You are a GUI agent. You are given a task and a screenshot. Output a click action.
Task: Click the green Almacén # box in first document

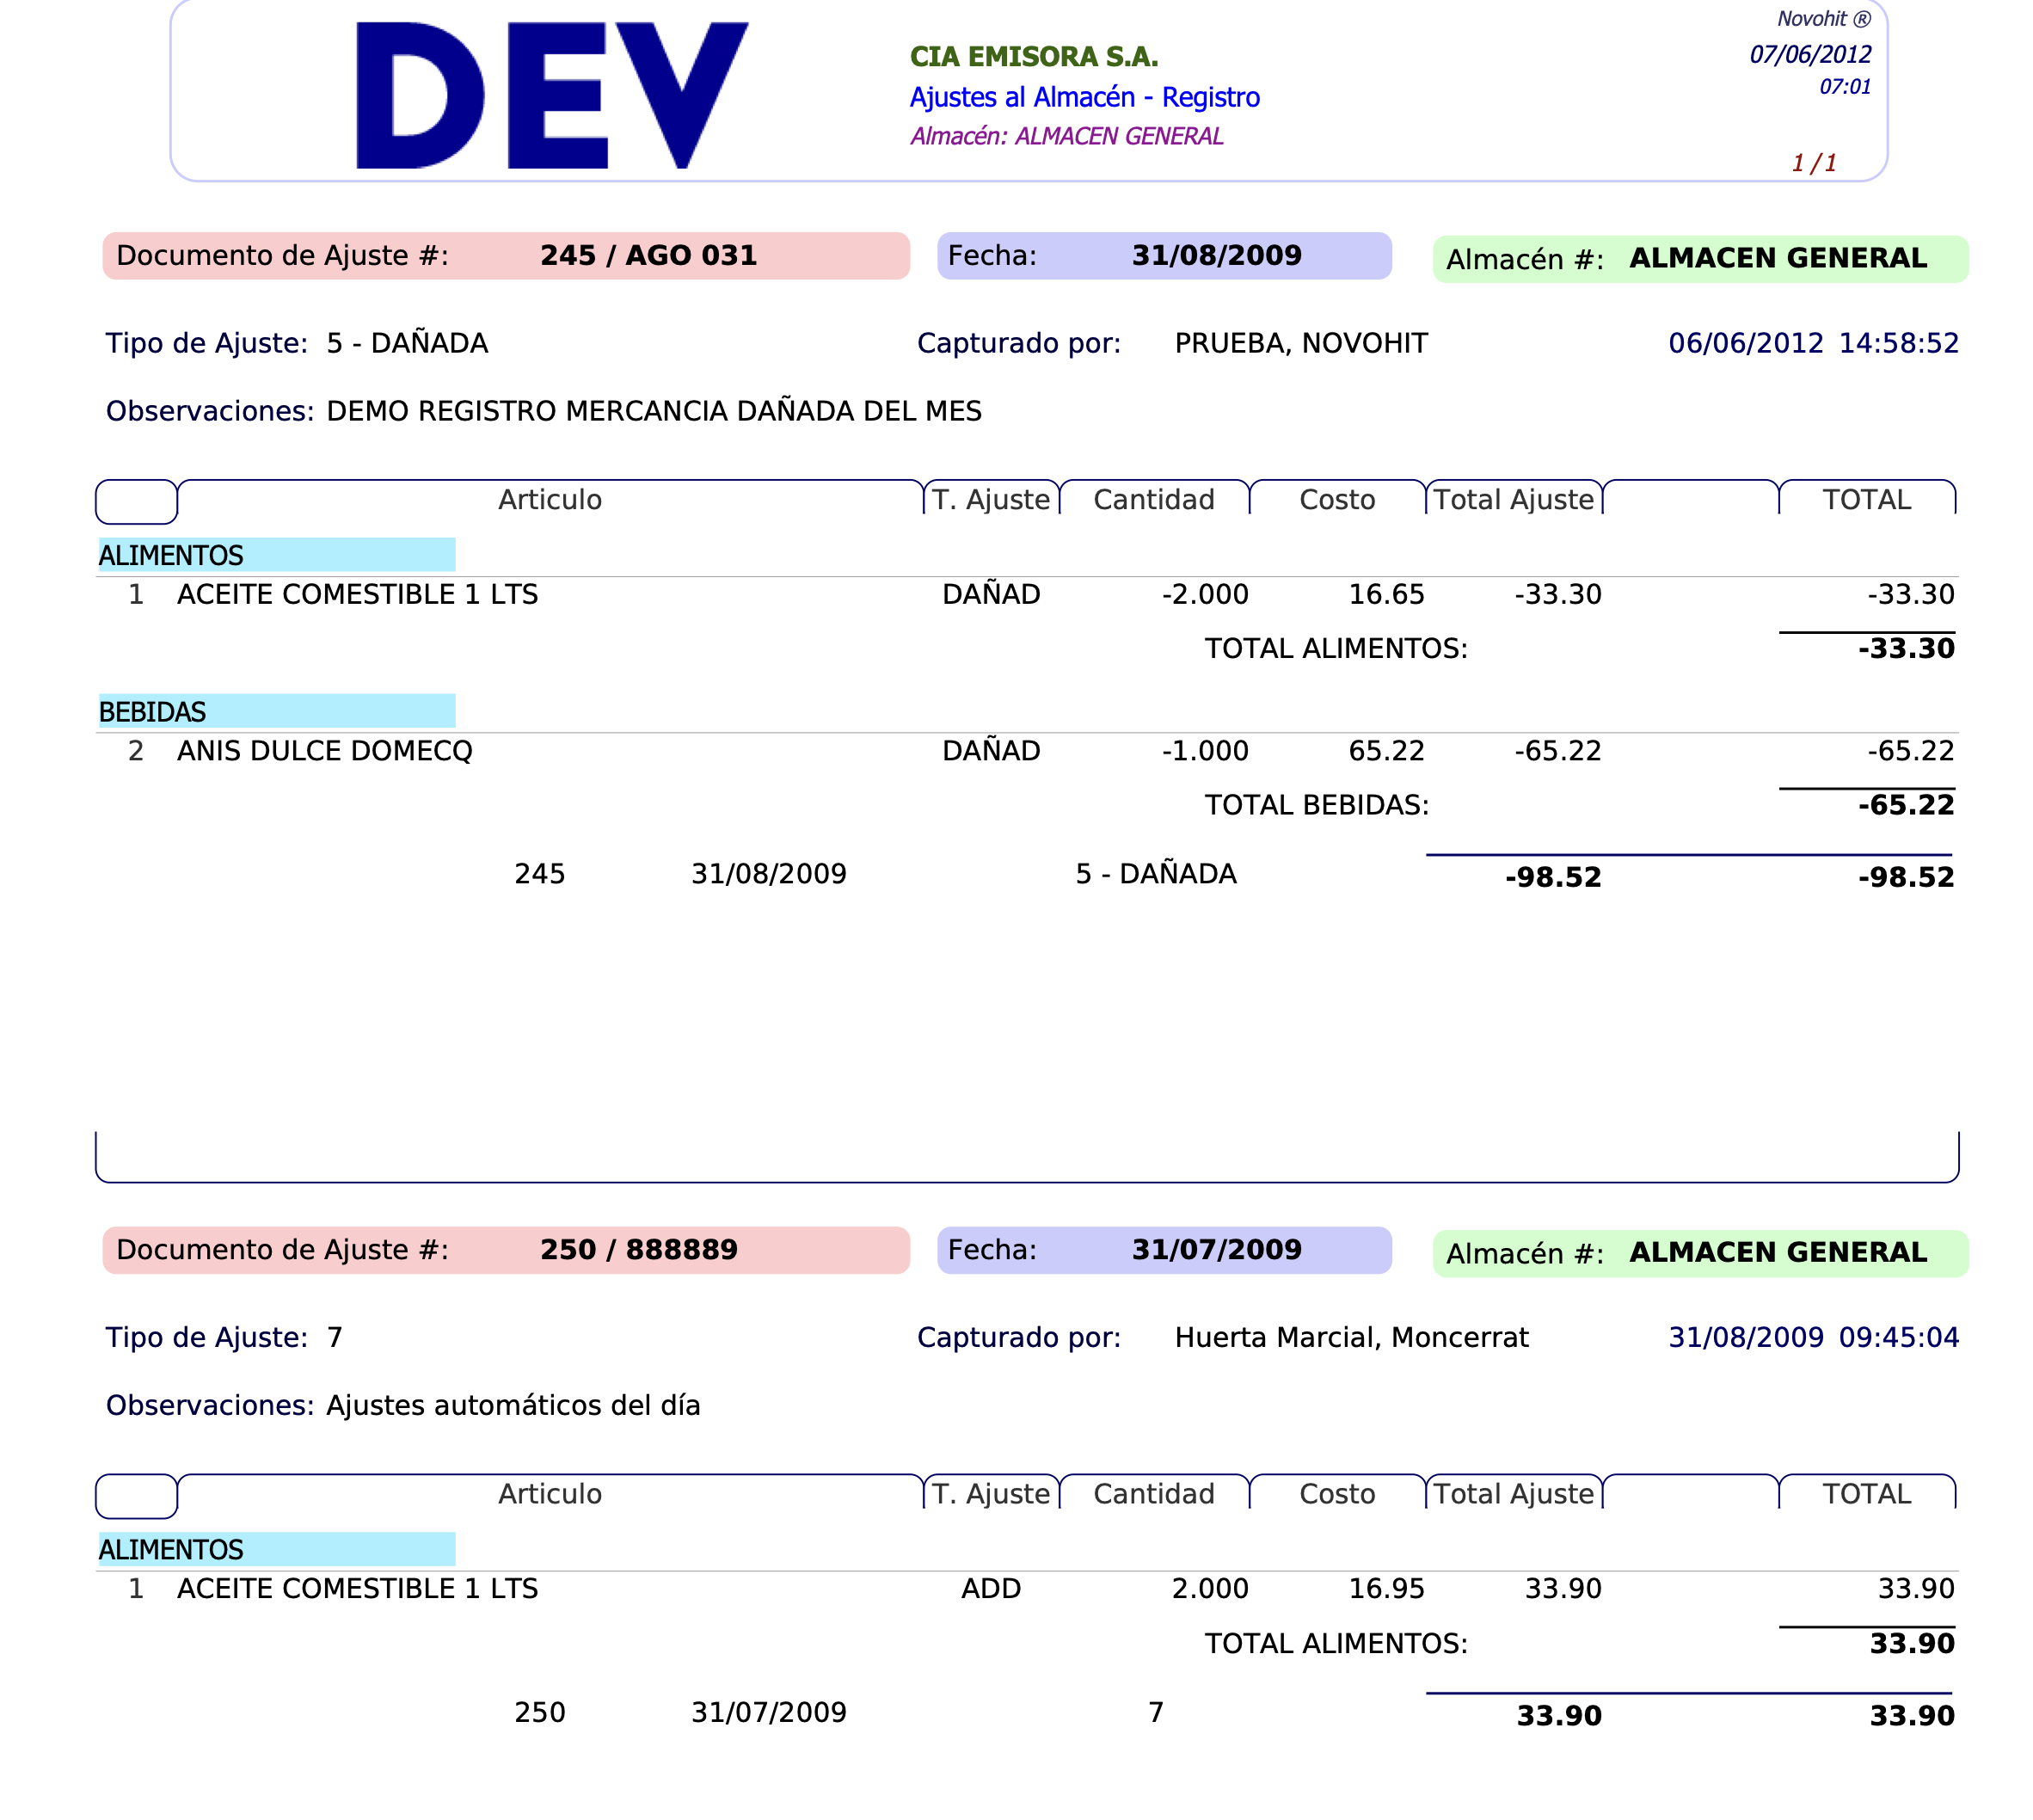[x=1699, y=259]
